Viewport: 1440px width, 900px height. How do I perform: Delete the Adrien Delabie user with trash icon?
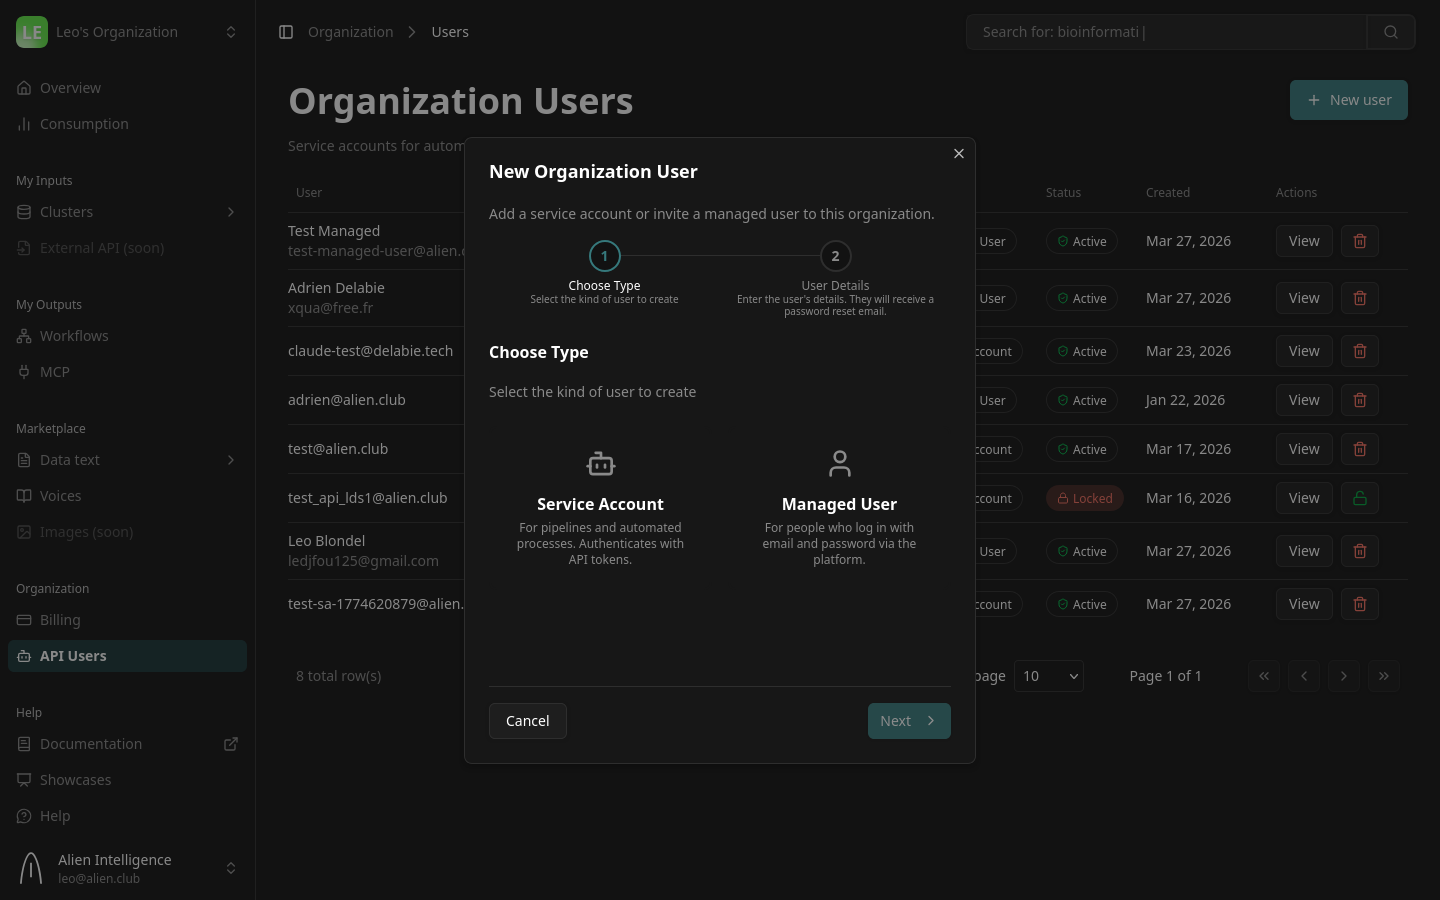click(1359, 298)
